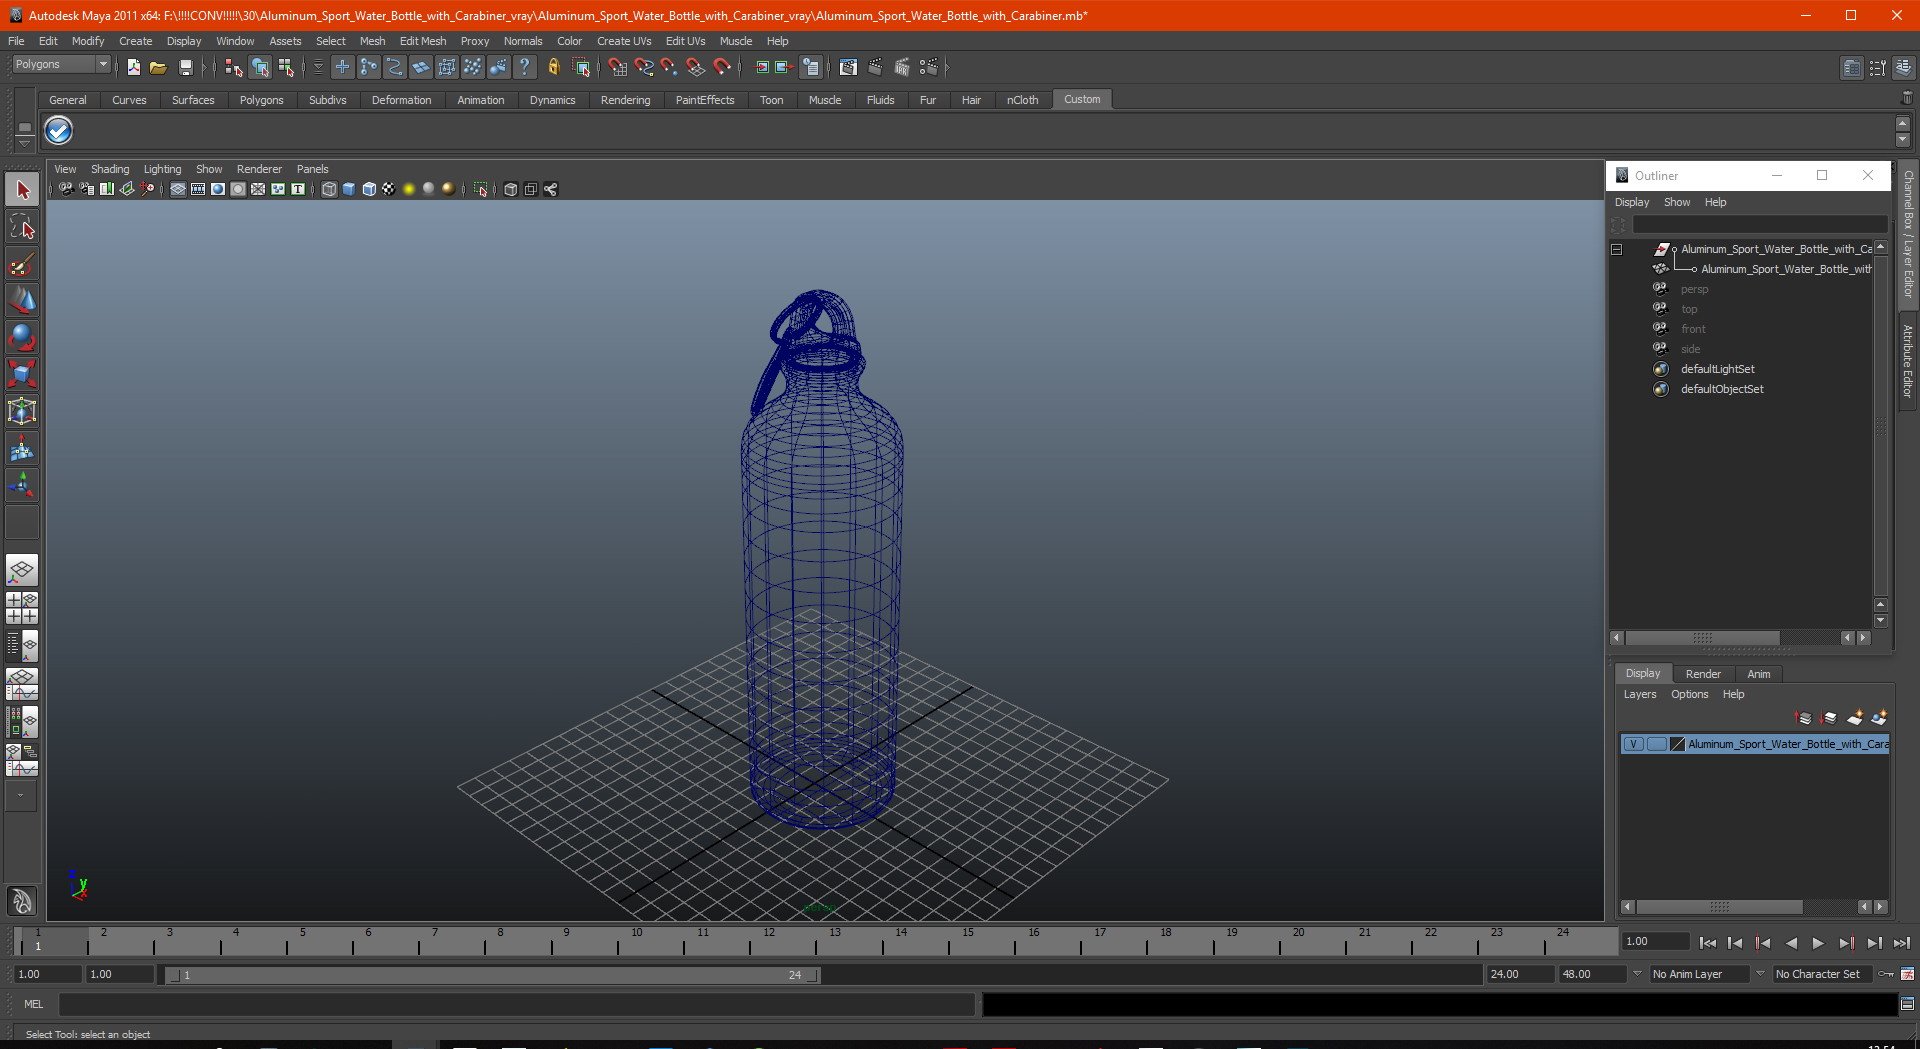
Task: Open the Outliner Show menu
Action: point(1676,202)
